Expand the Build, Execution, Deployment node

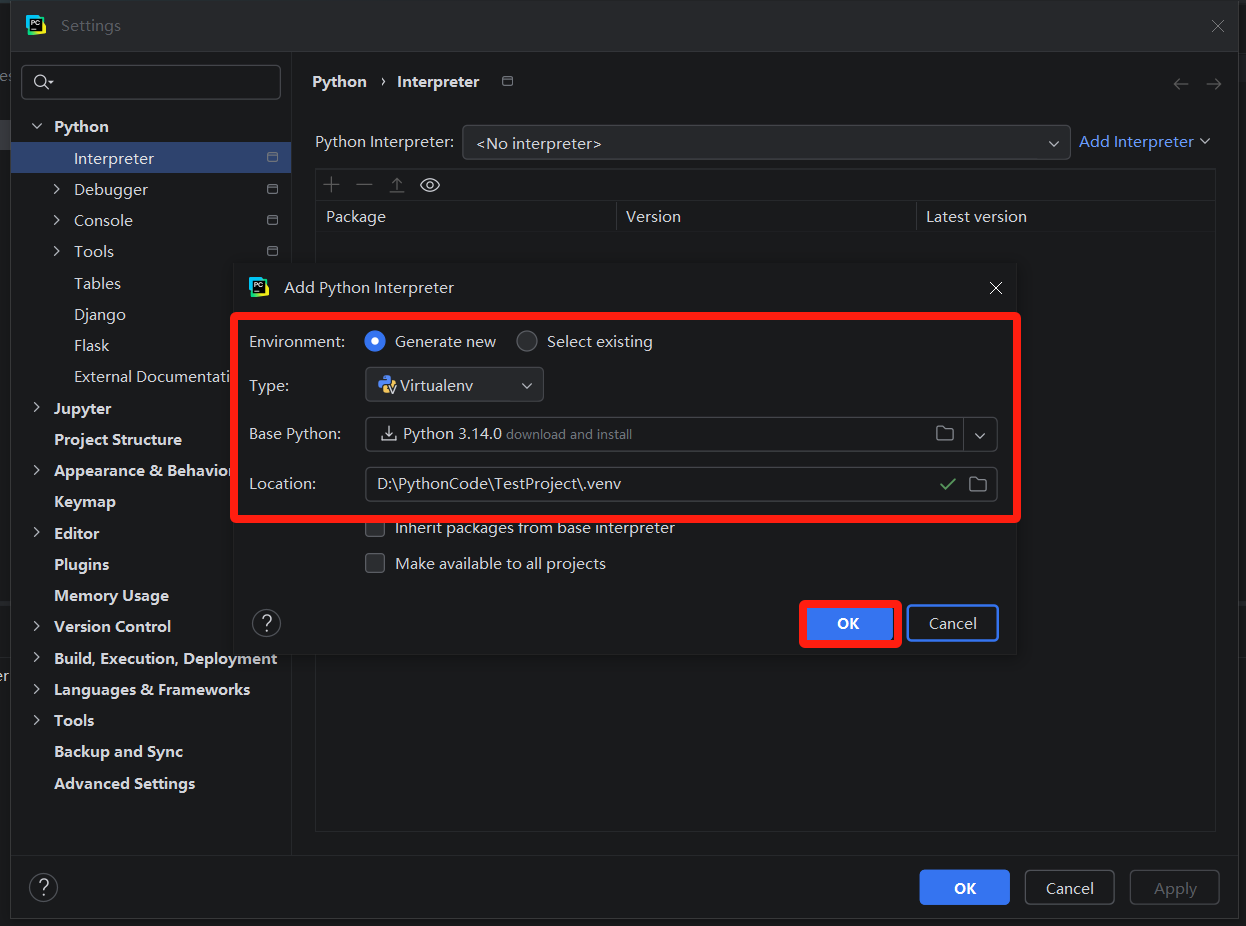click(x=37, y=658)
